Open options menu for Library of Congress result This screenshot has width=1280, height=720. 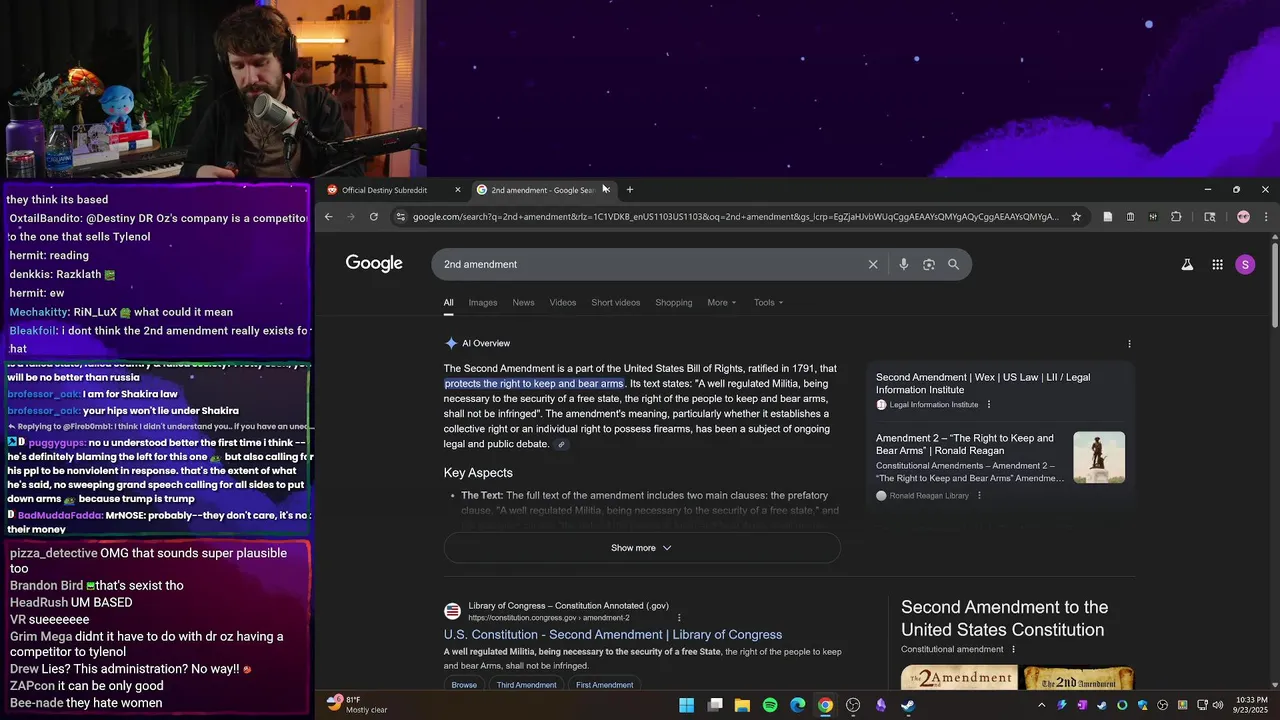pyautogui.click(x=679, y=618)
